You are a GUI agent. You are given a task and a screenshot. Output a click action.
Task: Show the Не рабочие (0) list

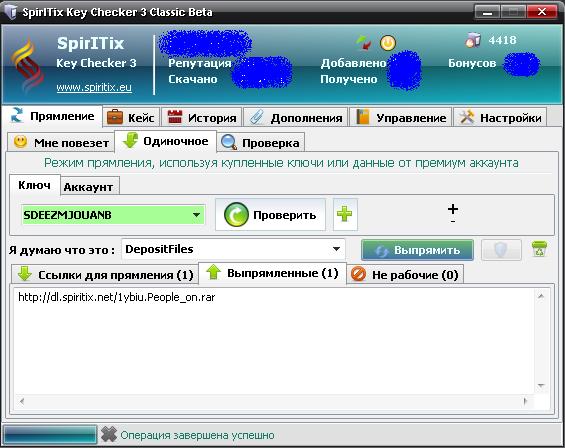coord(405,275)
